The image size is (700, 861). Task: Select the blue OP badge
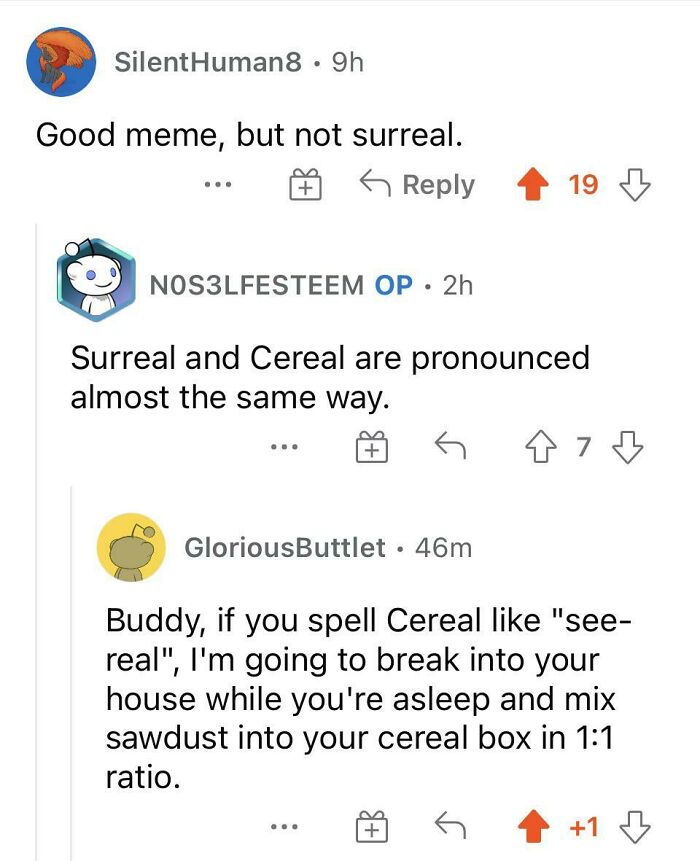(391, 285)
